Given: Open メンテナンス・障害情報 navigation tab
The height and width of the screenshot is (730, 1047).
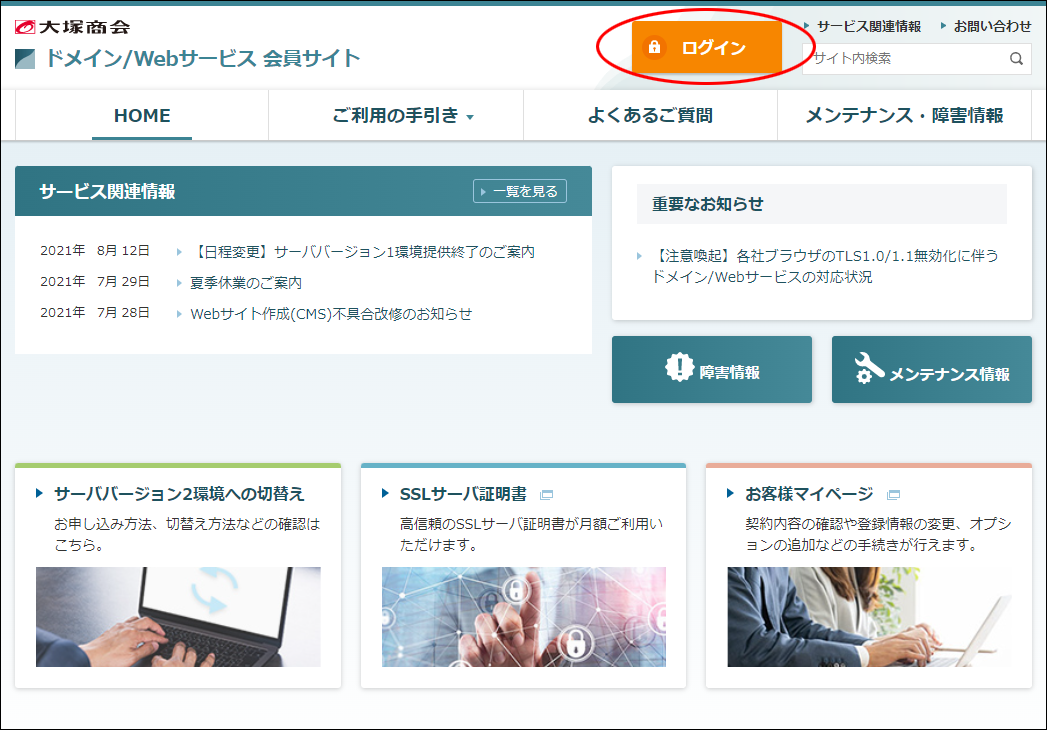Looking at the screenshot, I should (905, 116).
